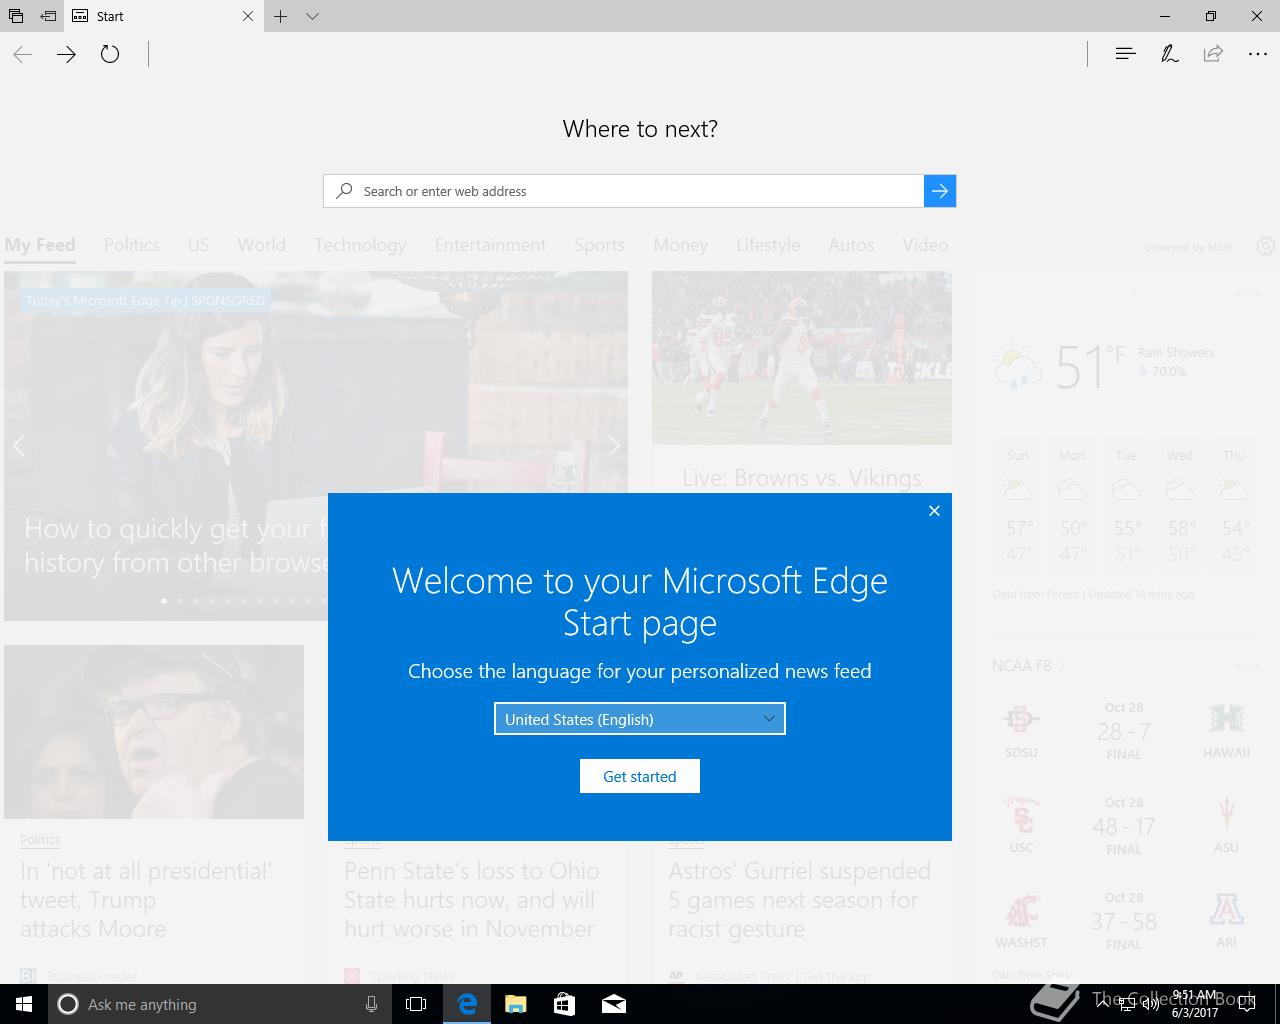This screenshot has height=1024, width=1280.
Task: Expand the tab preview chevron
Action: pyautogui.click(x=312, y=16)
